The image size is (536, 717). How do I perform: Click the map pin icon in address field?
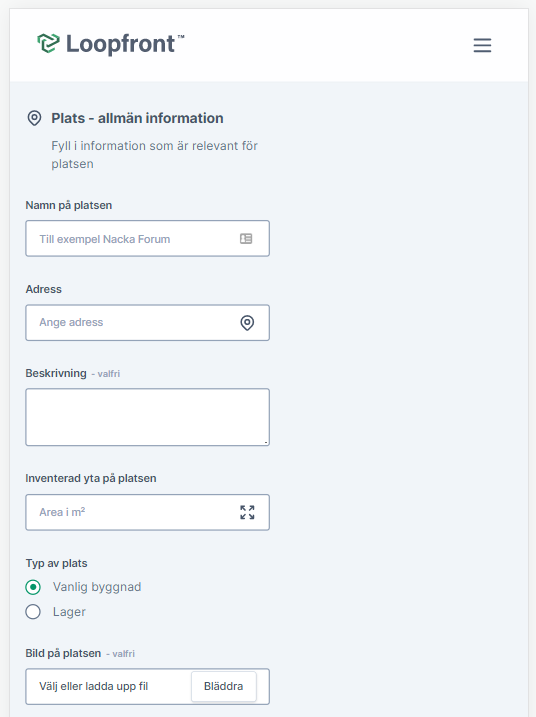point(247,323)
